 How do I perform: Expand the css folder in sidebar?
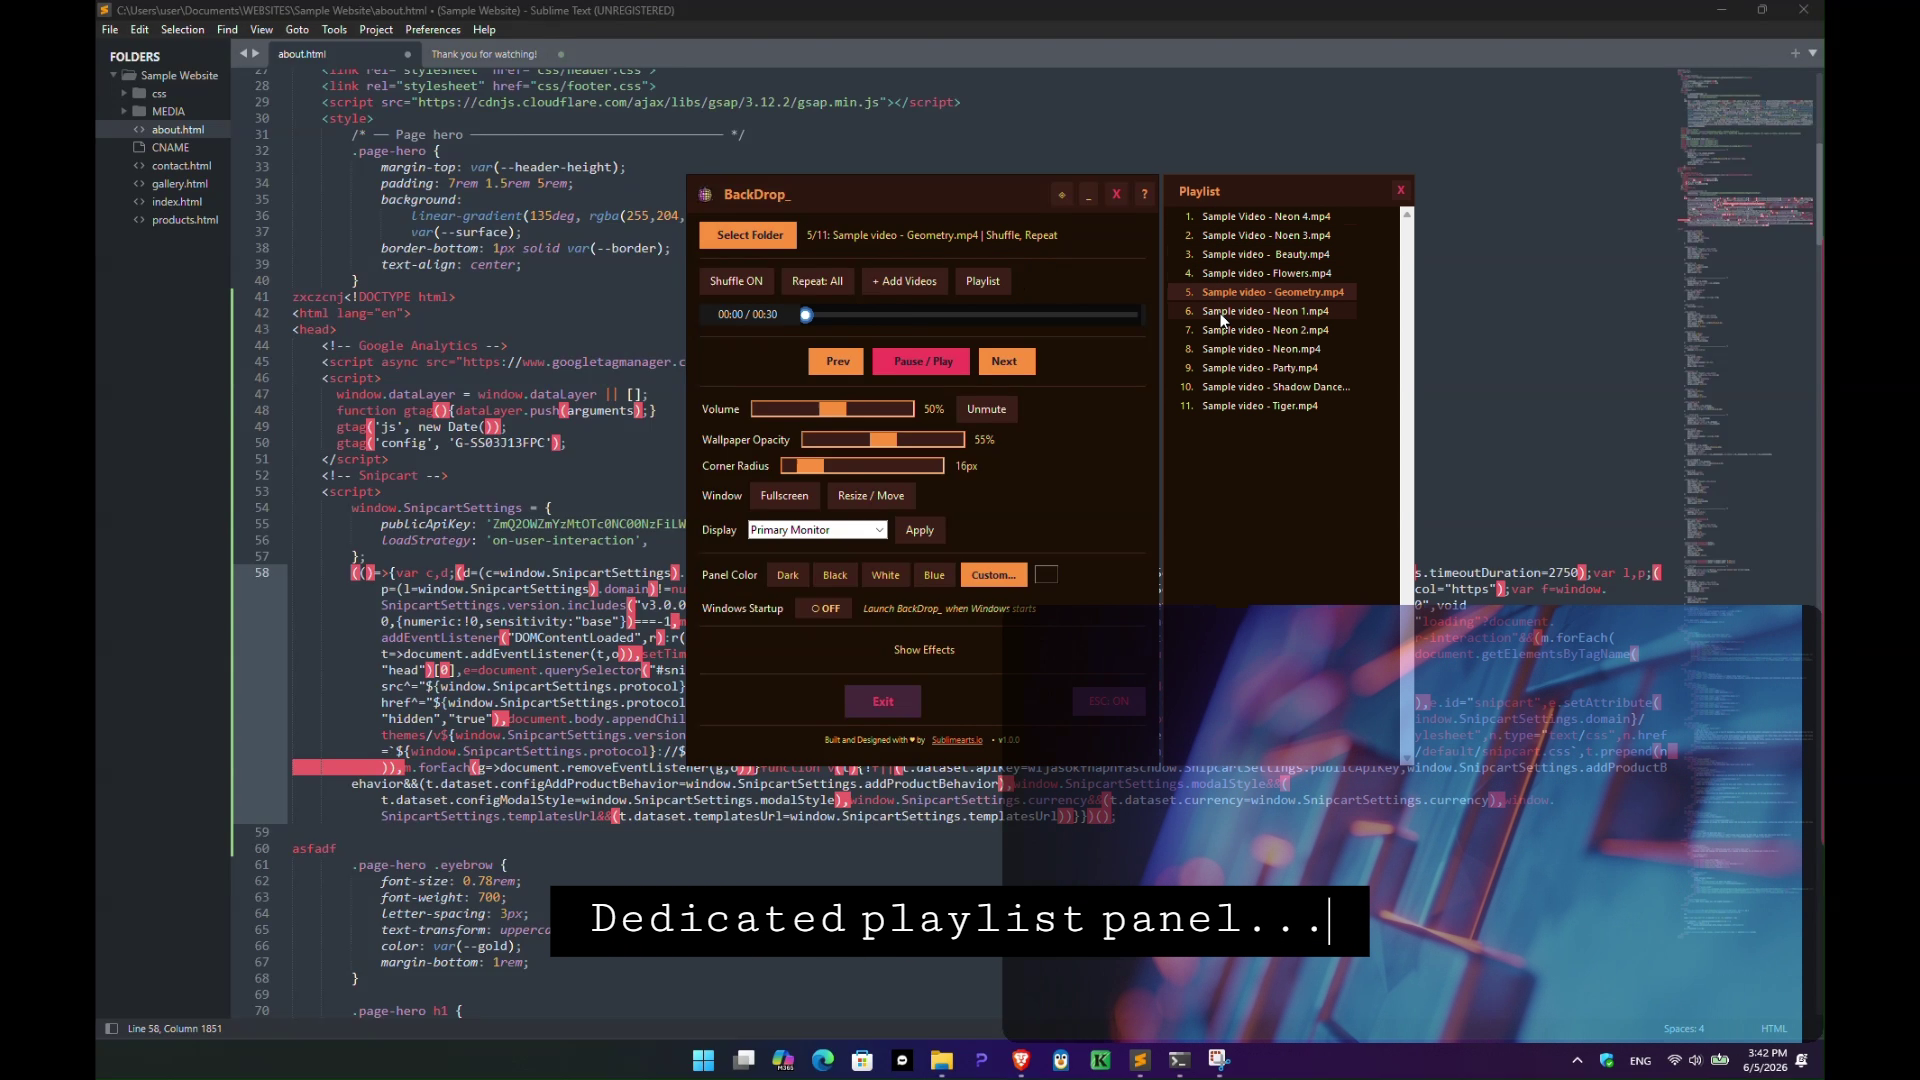click(x=124, y=93)
